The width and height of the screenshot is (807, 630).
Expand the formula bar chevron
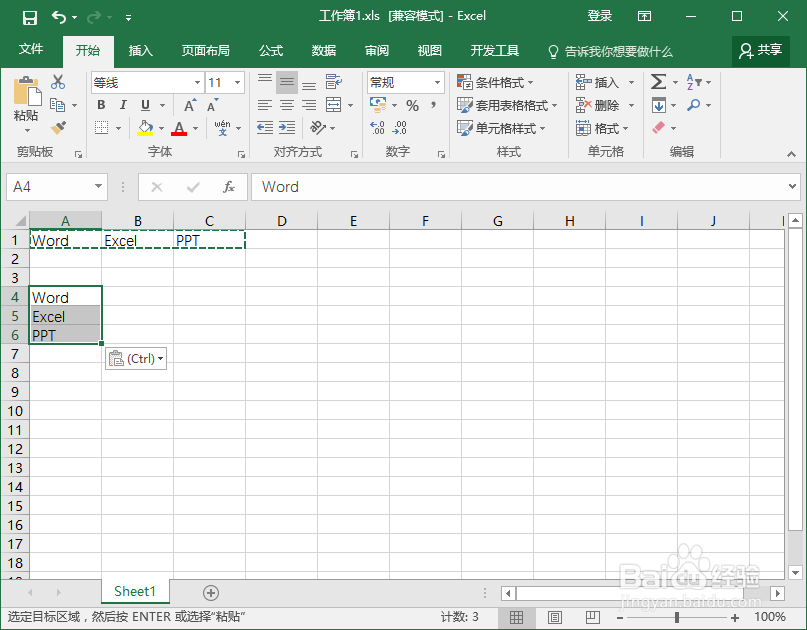(792, 186)
